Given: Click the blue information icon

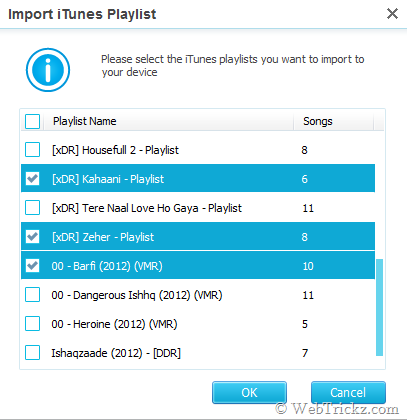Looking at the screenshot, I should (x=48, y=70).
